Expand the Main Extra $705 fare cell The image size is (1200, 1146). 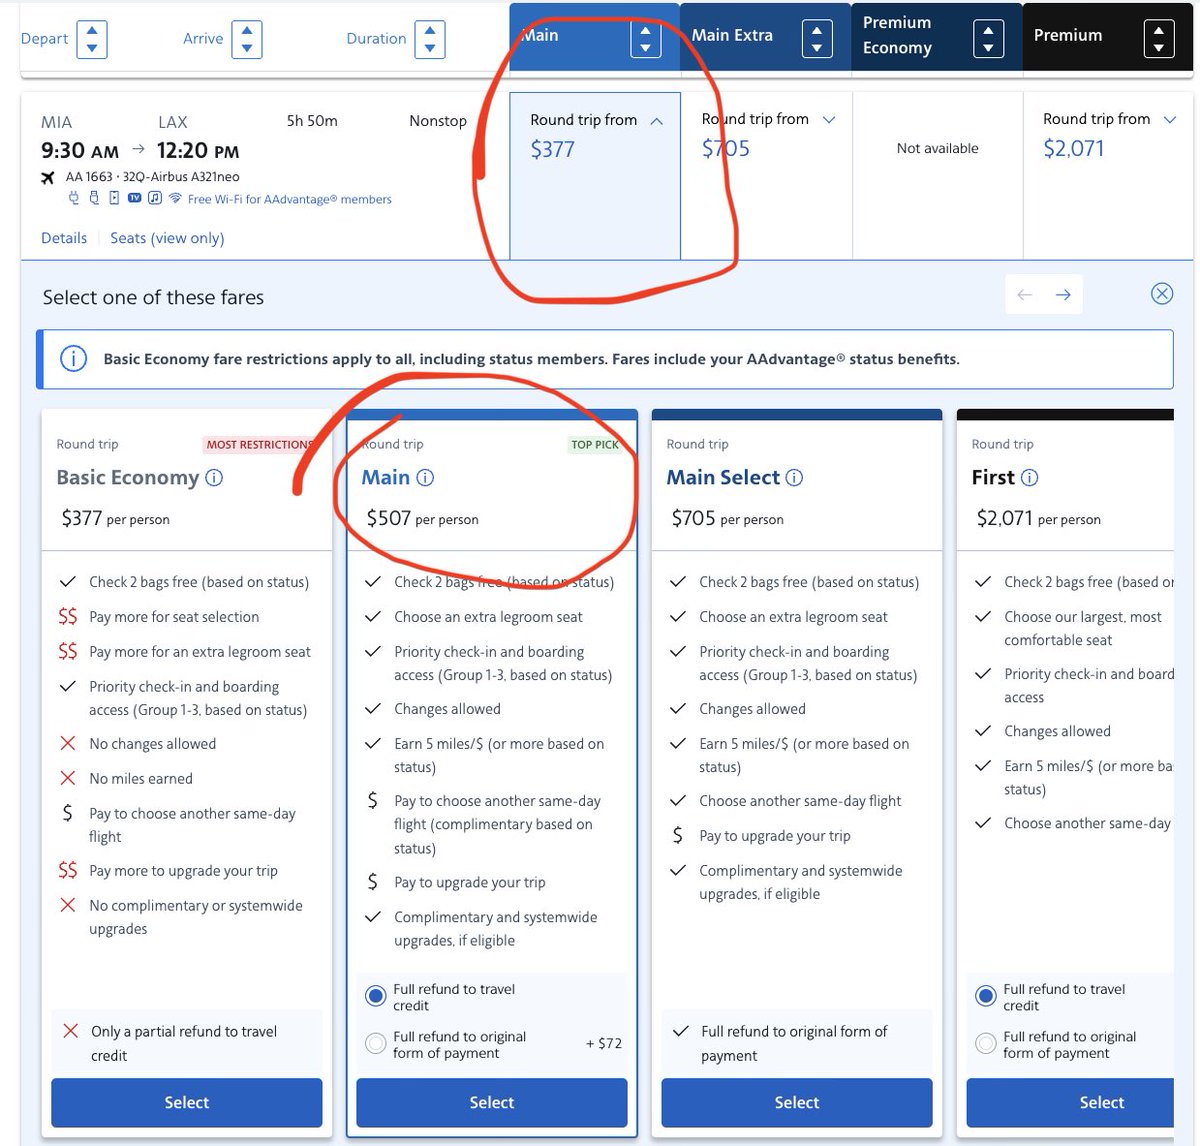click(x=767, y=176)
